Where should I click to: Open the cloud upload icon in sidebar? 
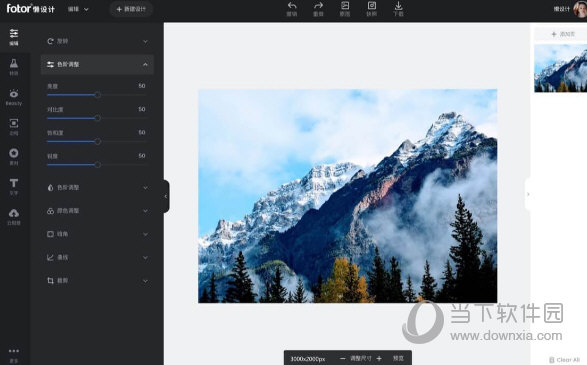[14, 213]
